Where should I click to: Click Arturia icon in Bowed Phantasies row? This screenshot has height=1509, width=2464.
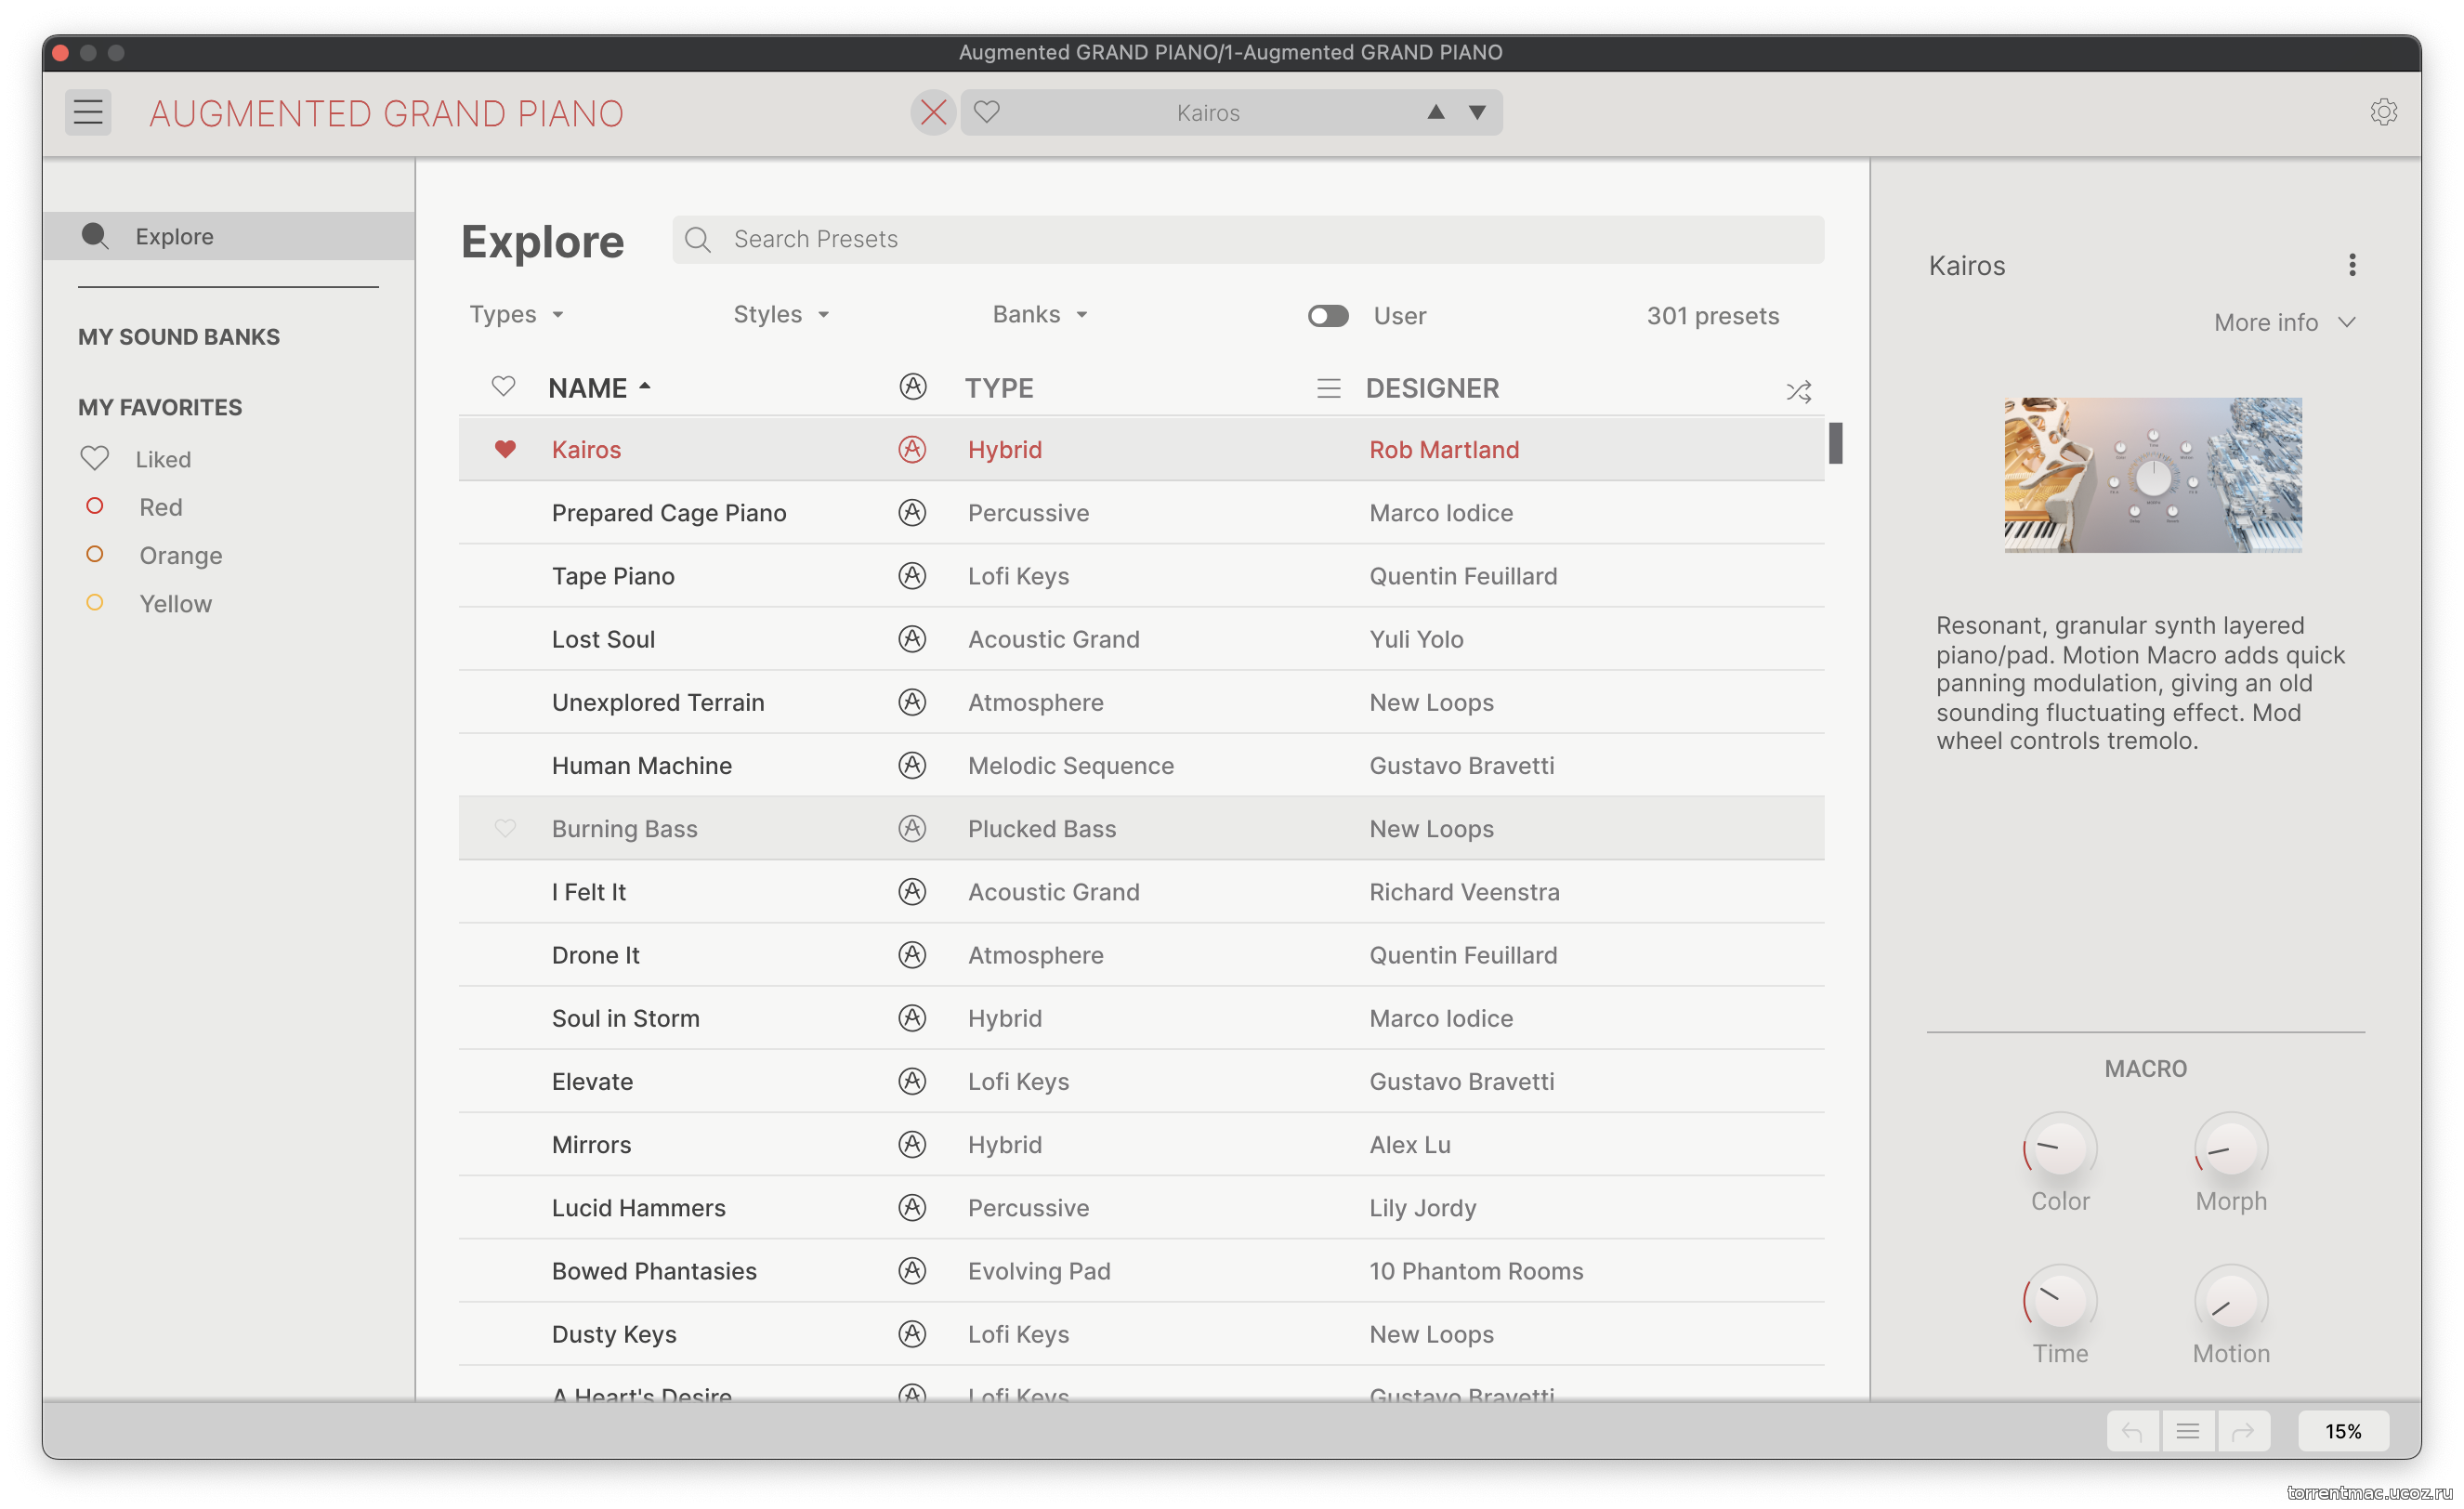(x=911, y=1270)
